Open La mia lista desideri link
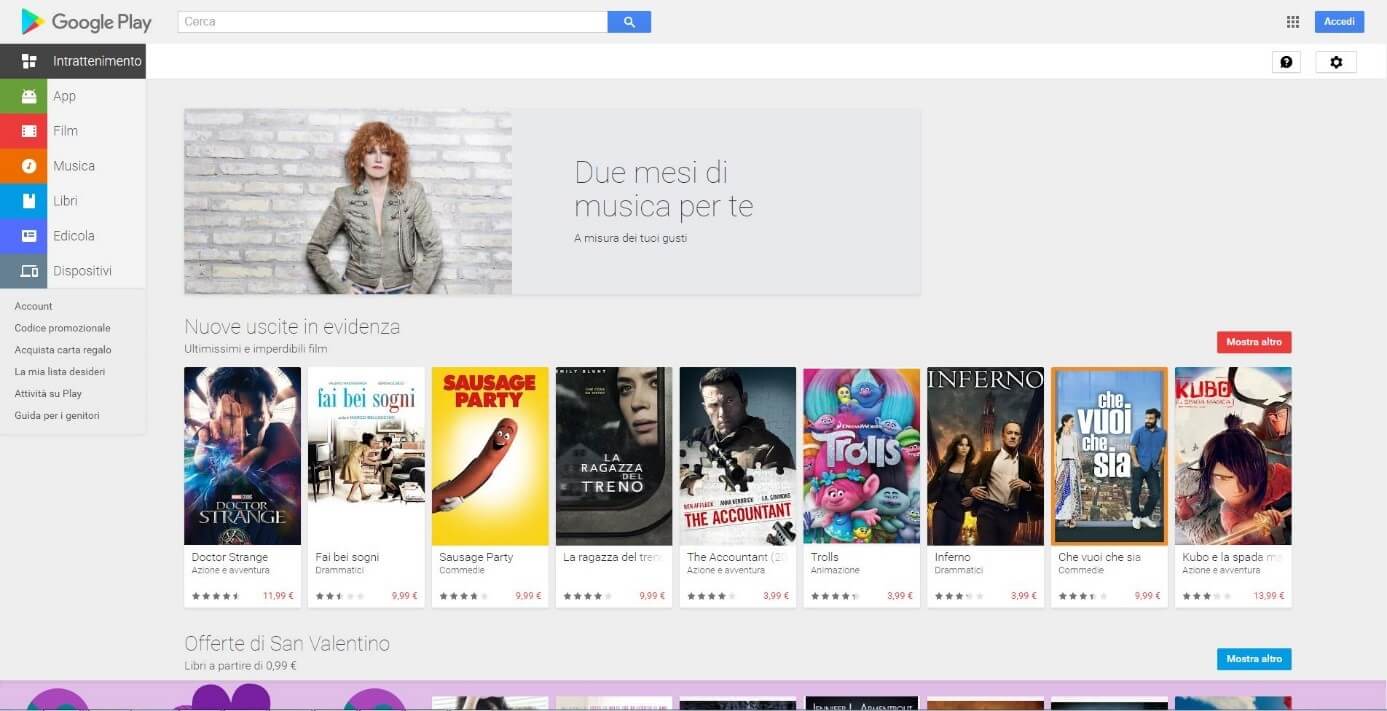The image size is (1387, 711). (x=60, y=372)
